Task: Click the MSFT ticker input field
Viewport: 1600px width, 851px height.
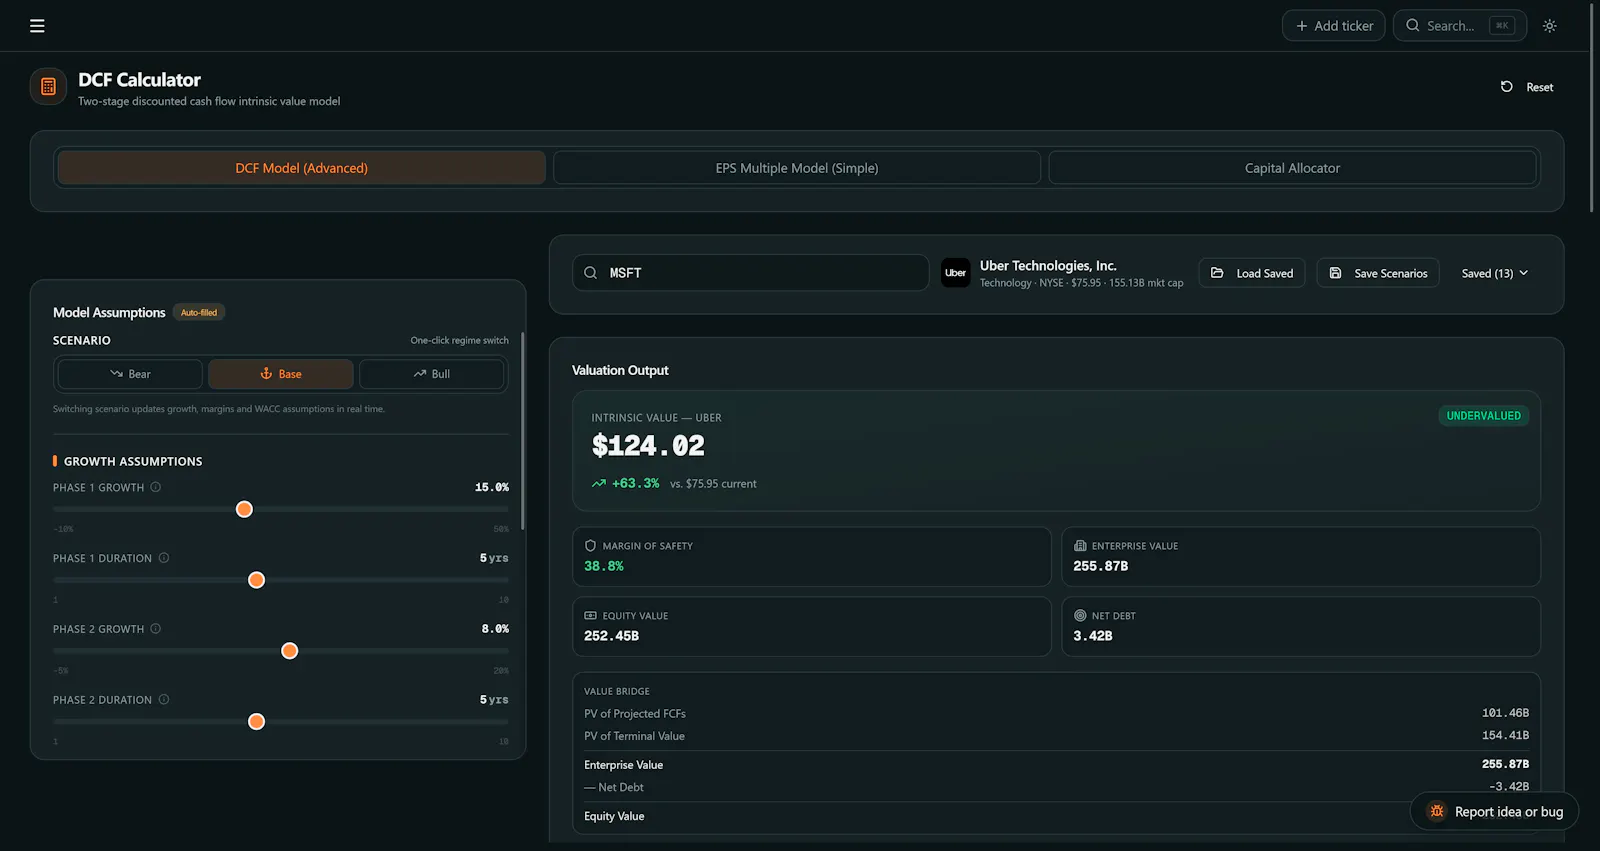Action: coord(751,273)
